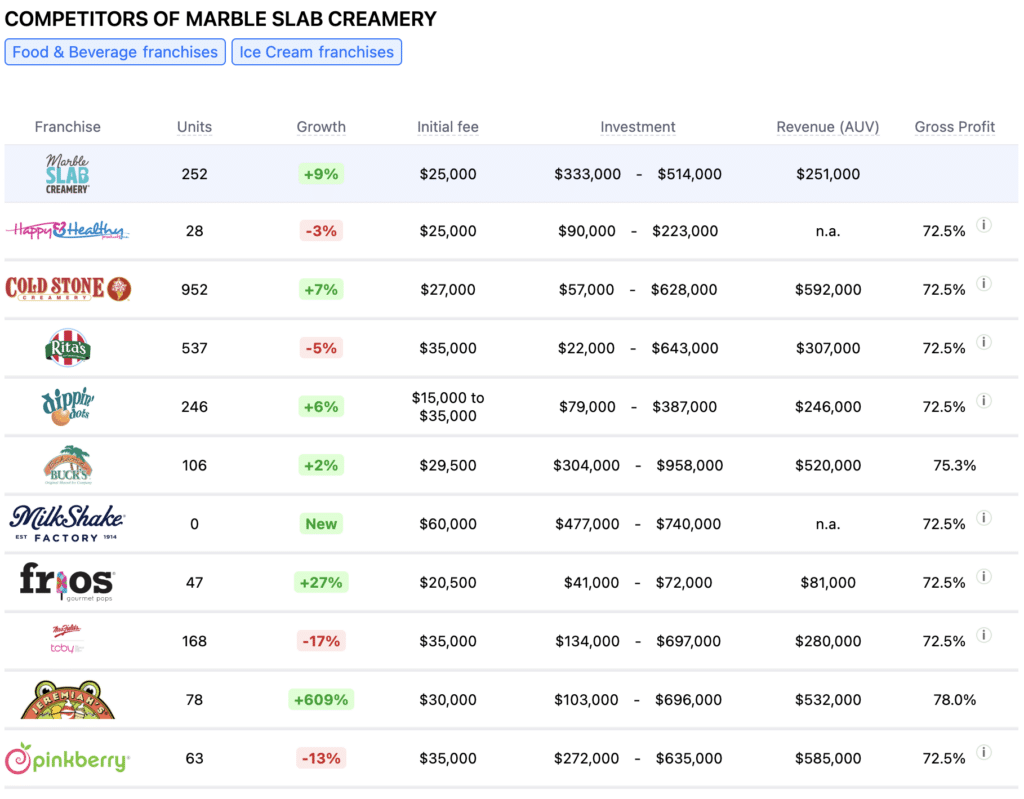Select the Frios gourmet pops logo
This screenshot has height=799, width=1024.
[x=67, y=582]
